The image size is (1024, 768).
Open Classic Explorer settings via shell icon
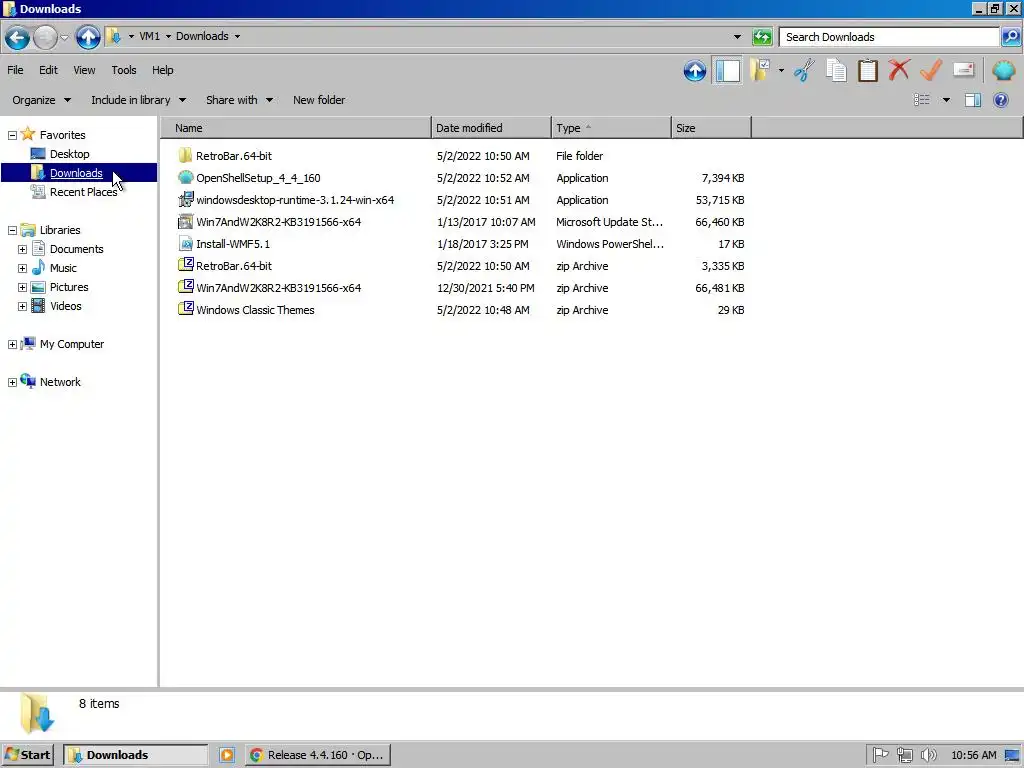click(1004, 70)
